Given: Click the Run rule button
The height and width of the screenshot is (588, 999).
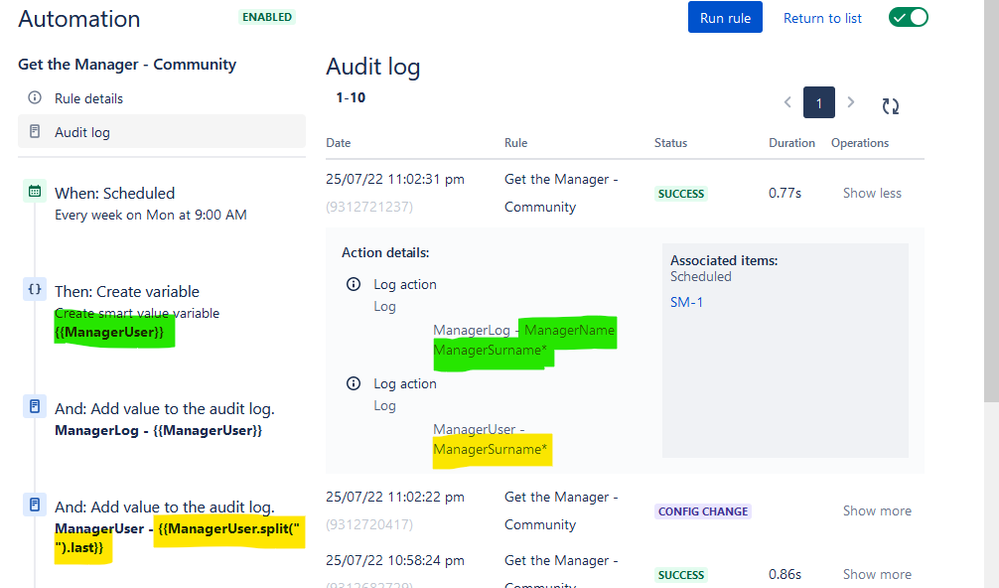Looking at the screenshot, I should pos(725,18).
